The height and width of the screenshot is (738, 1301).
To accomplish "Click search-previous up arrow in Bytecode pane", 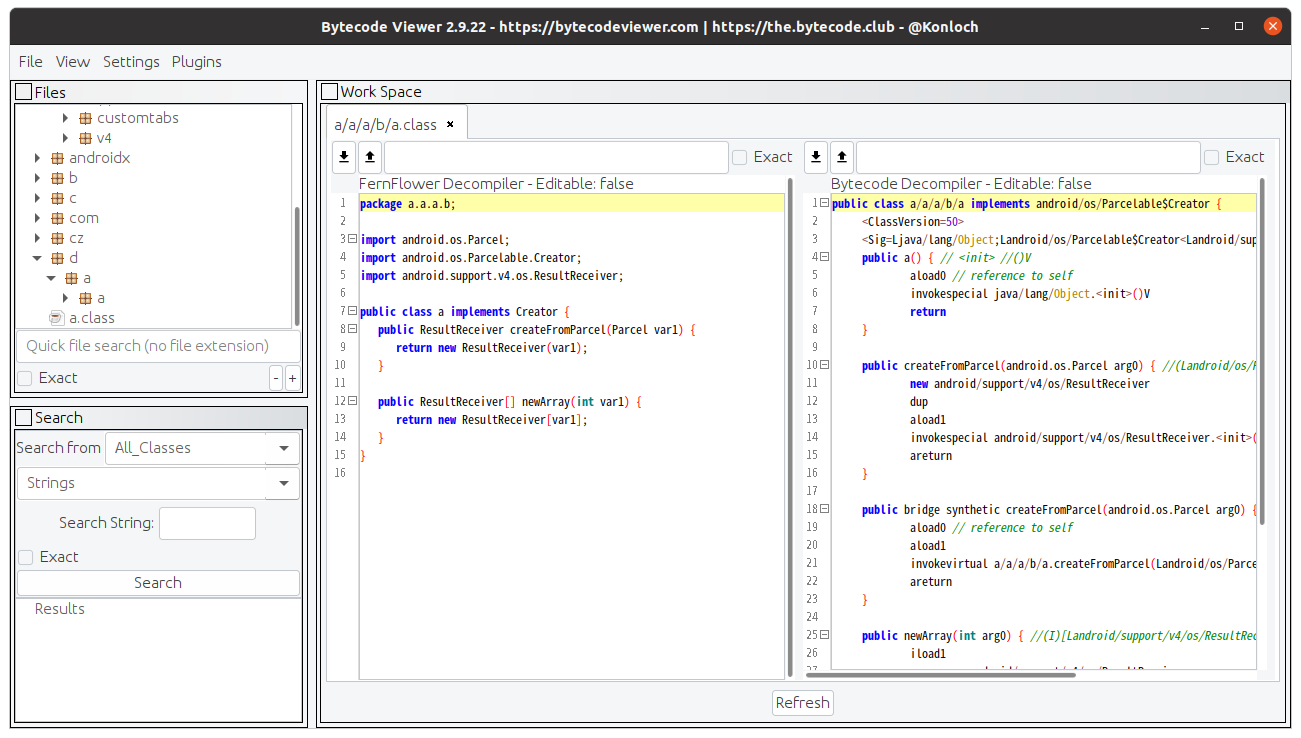I will point(842,157).
